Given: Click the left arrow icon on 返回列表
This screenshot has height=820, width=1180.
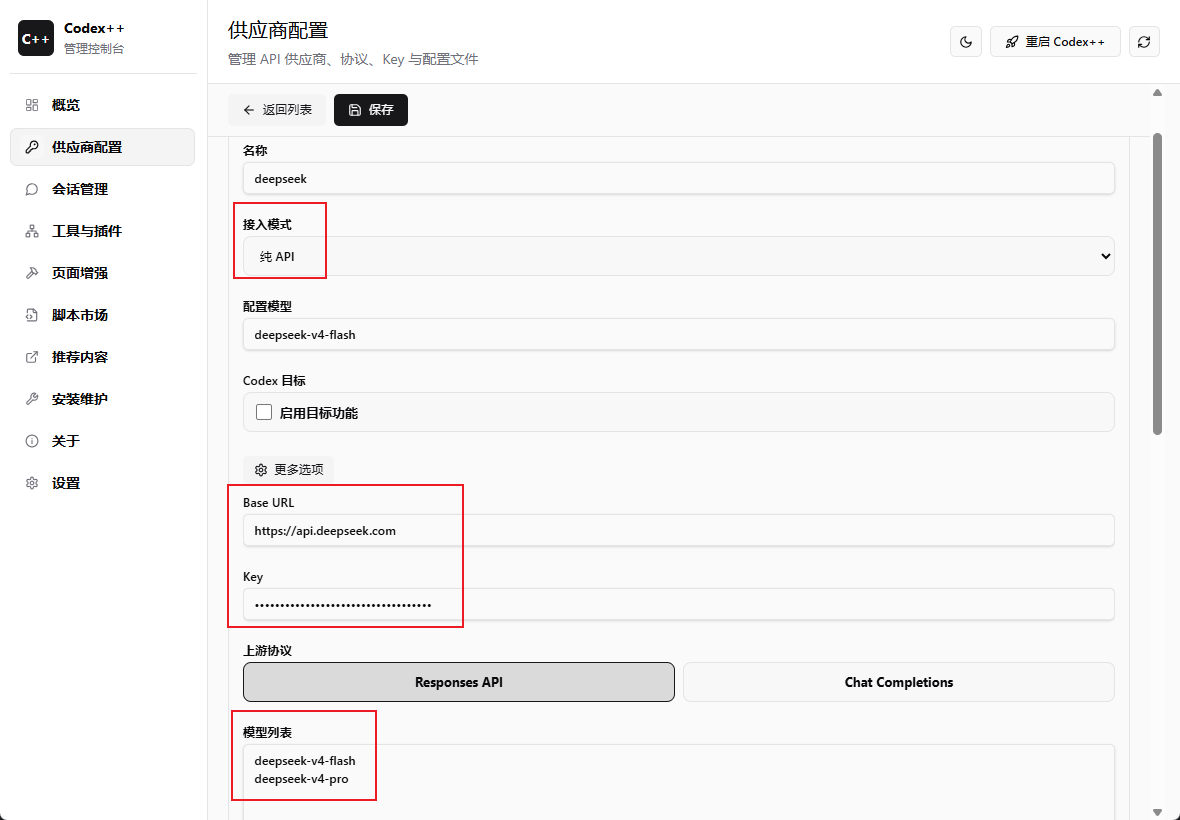Looking at the screenshot, I should tap(249, 110).
